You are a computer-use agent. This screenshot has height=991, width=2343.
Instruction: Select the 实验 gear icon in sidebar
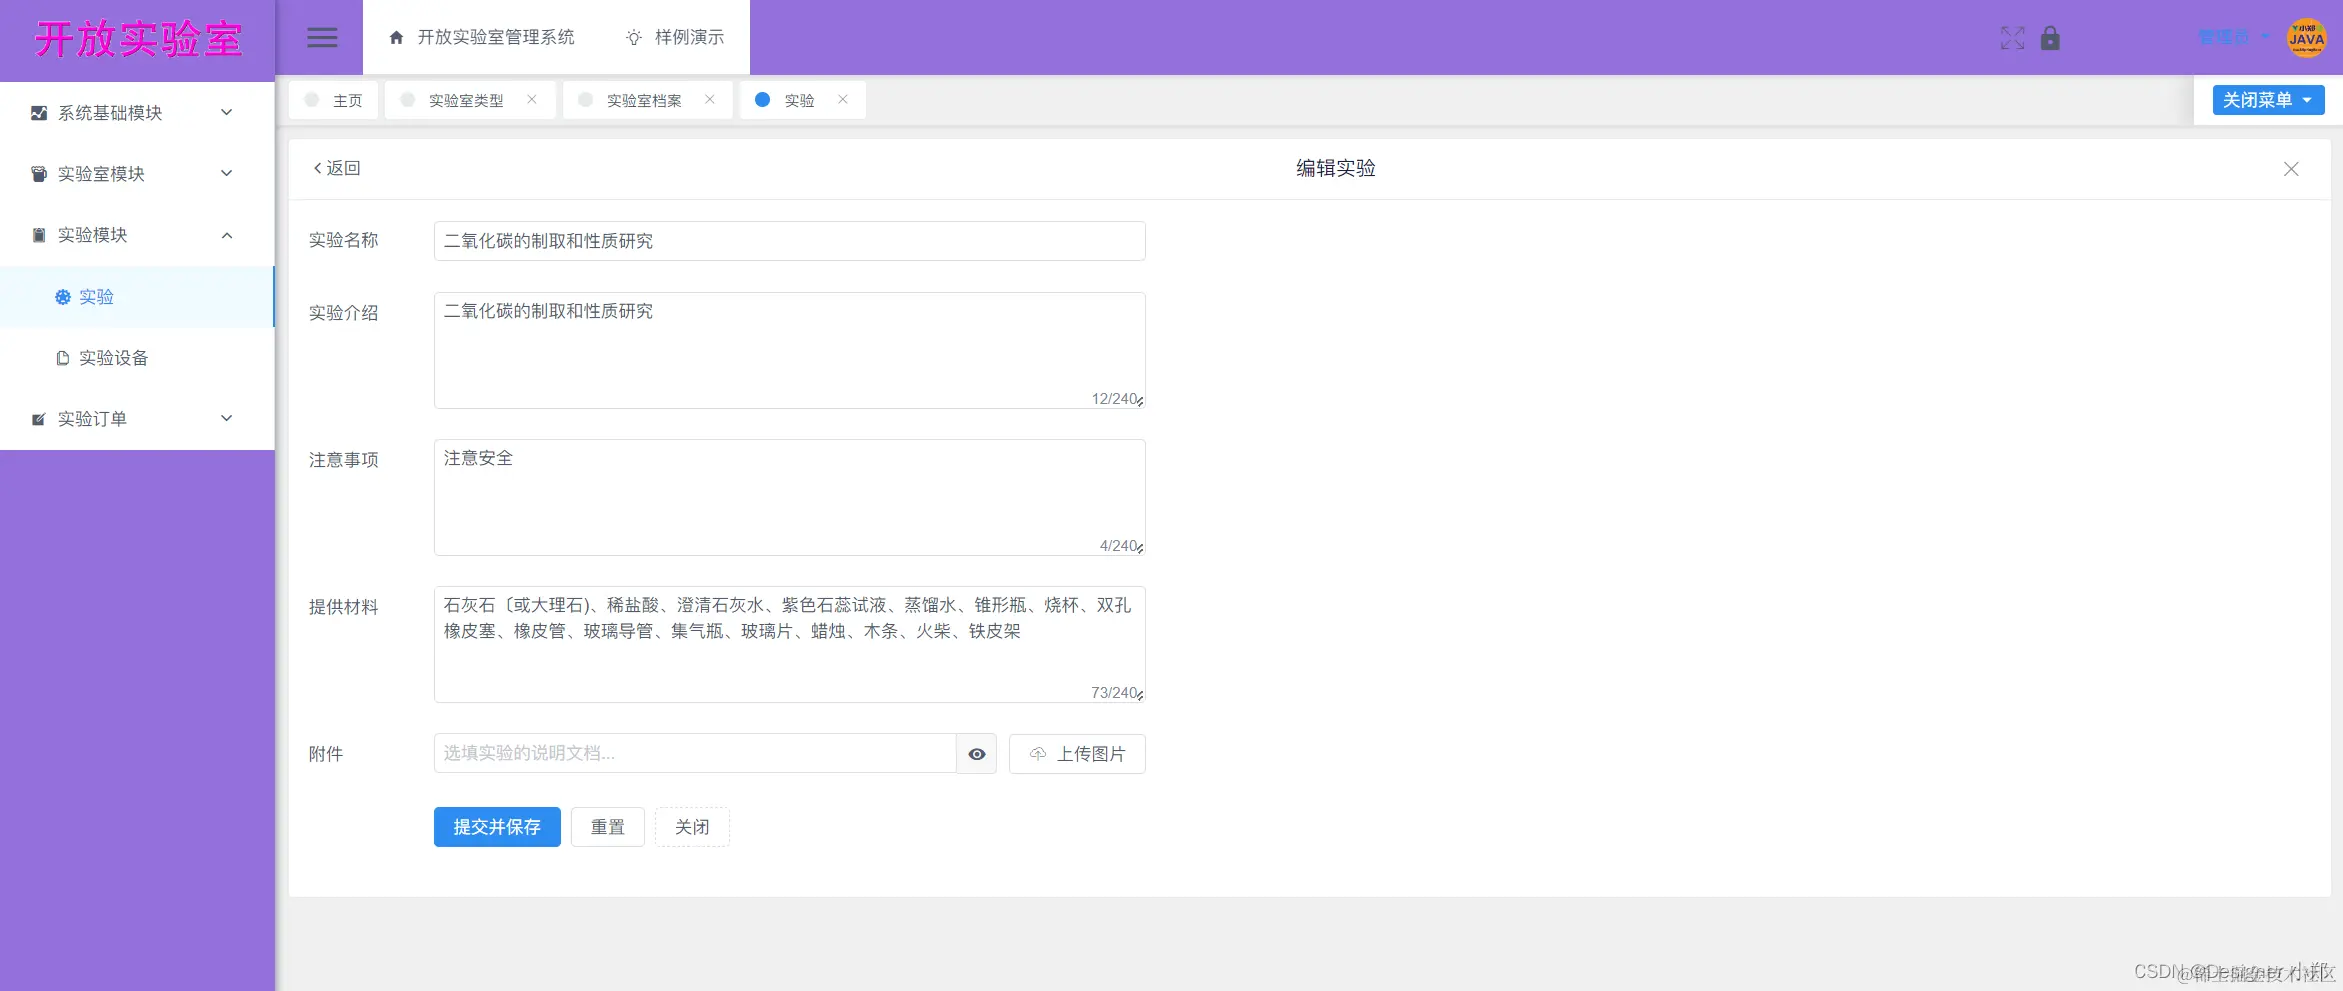point(63,297)
